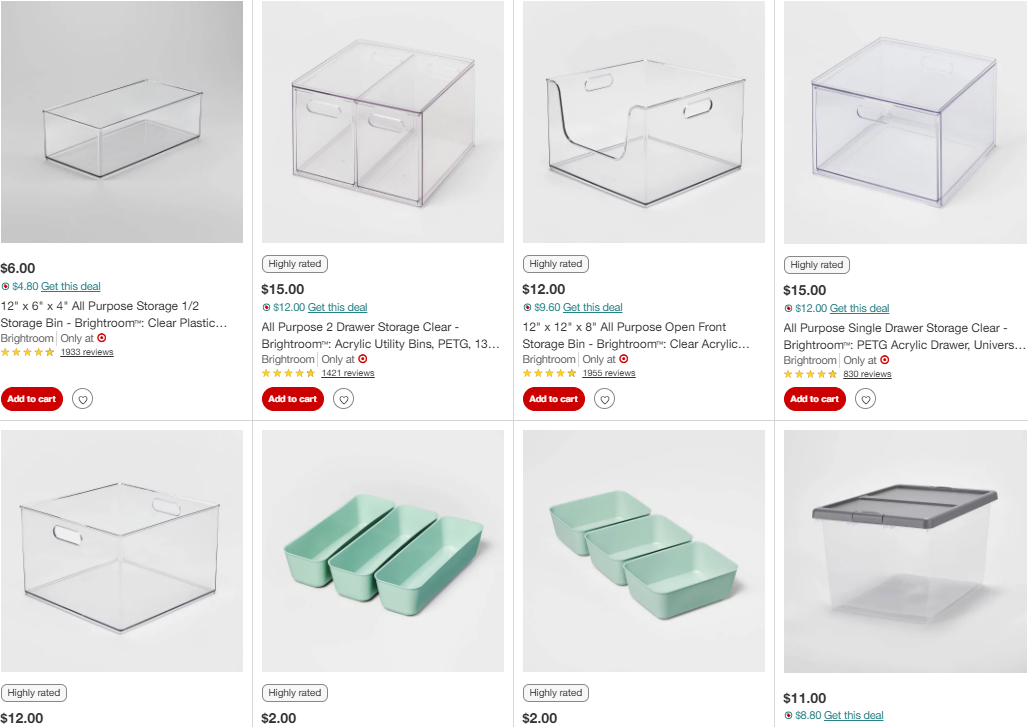Open the Brightroom brand link under Single Drawer
Screen dimensions: 1028x727
[x=810, y=361]
